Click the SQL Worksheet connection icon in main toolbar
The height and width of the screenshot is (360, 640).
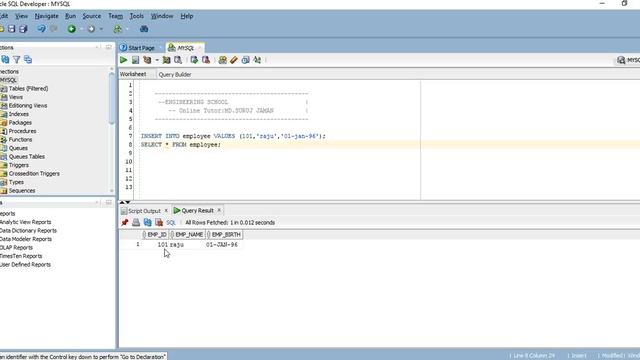pos(118,29)
